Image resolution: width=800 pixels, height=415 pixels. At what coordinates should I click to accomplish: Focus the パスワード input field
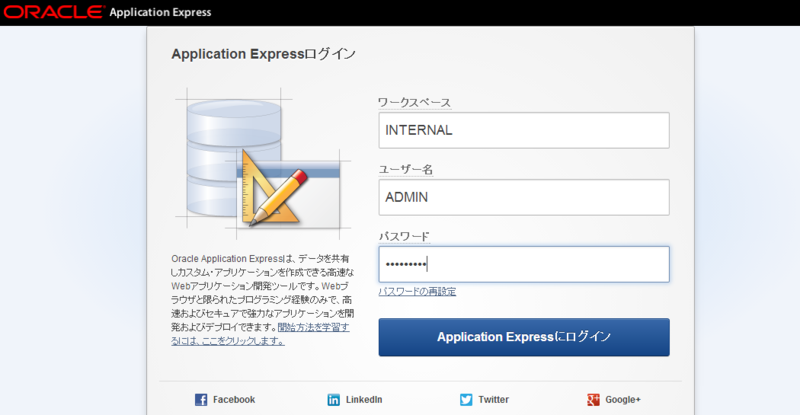[524, 264]
